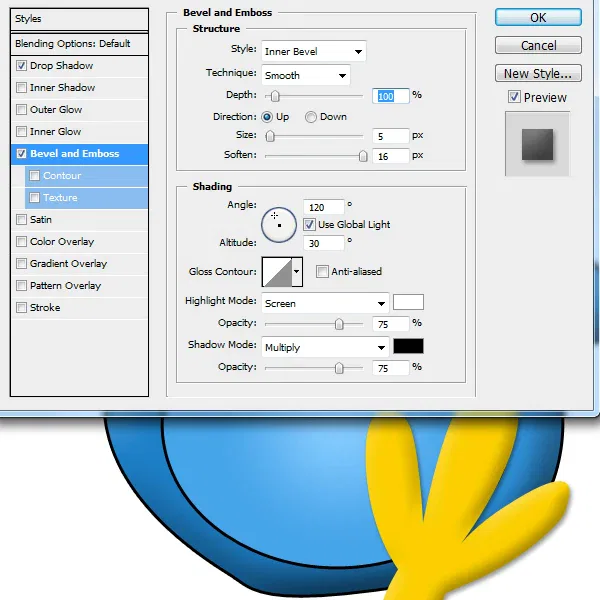The height and width of the screenshot is (600, 600).
Task: Click the white Highlight Mode color swatch
Action: (x=408, y=302)
